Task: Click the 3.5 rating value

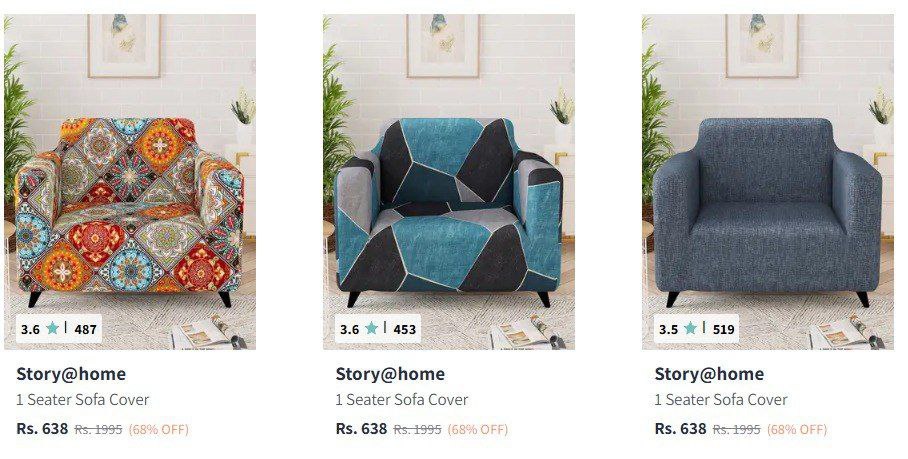Action: click(668, 329)
